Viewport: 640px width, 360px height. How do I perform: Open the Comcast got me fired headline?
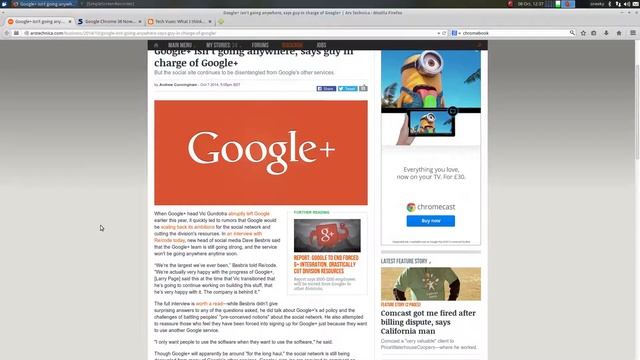pos(428,322)
